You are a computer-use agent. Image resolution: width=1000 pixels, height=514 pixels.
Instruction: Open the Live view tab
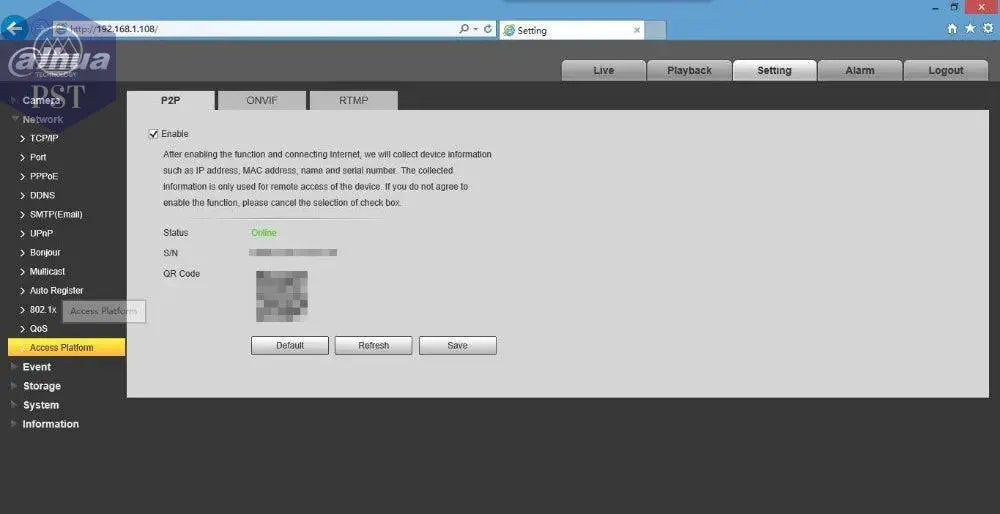[x=603, y=71]
